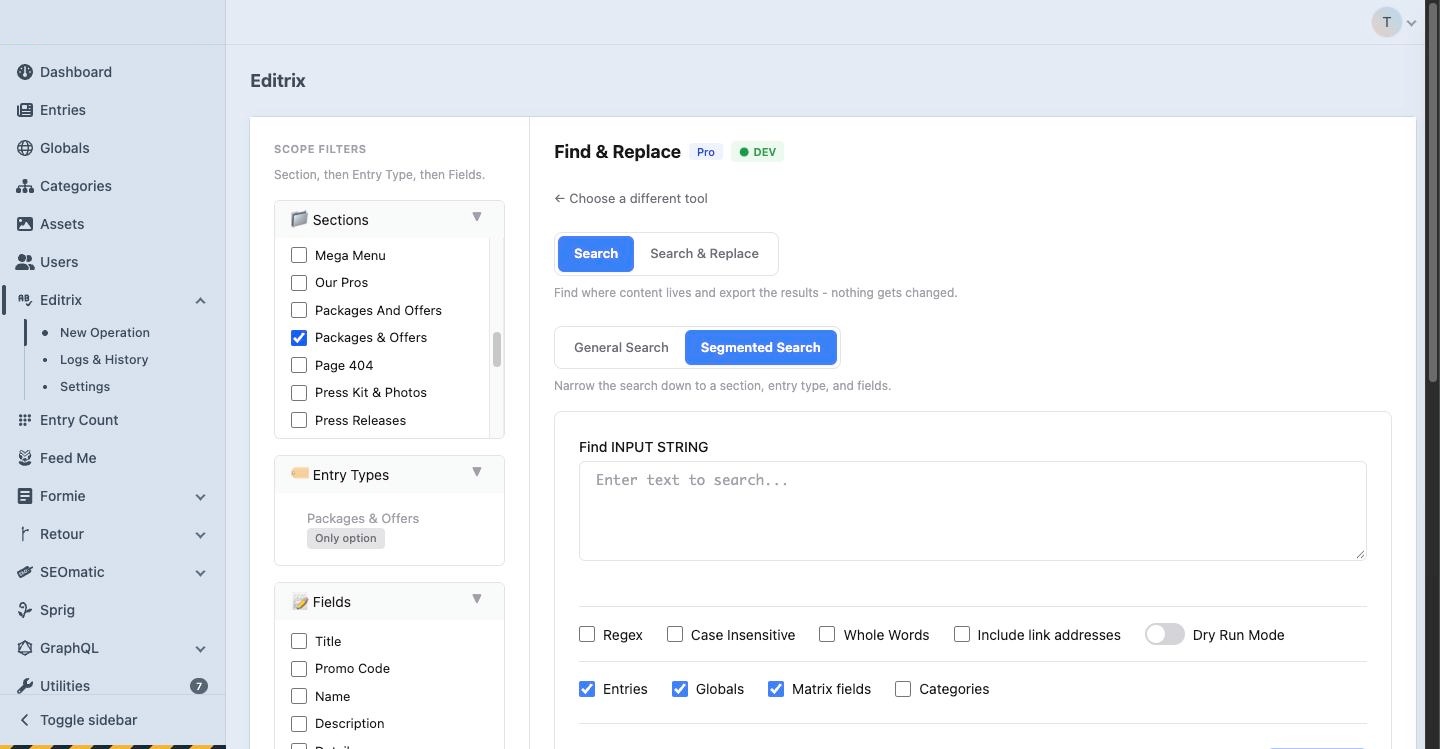Switch to the Search & Replace tab
The width and height of the screenshot is (1440, 749).
(704, 254)
